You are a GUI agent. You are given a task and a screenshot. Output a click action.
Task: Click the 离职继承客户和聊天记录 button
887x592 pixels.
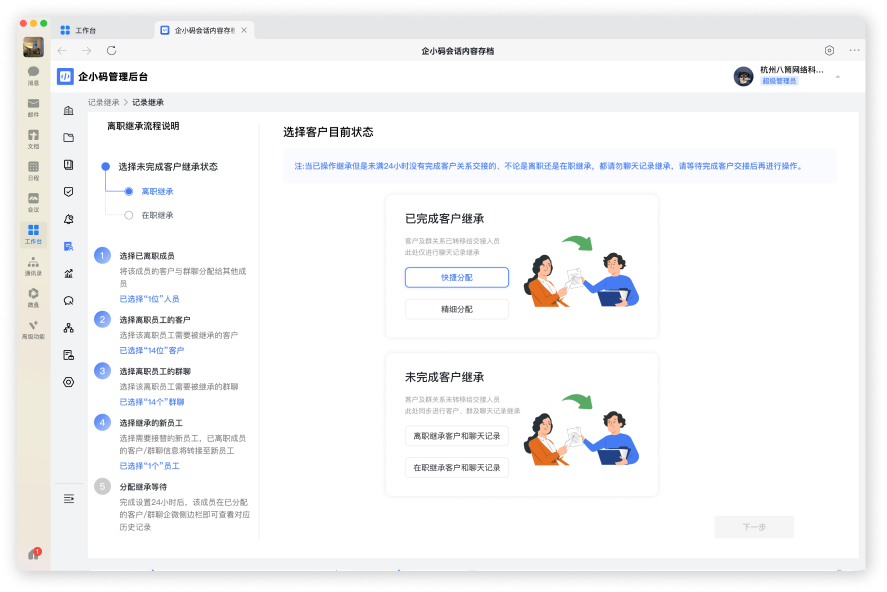point(457,435)
